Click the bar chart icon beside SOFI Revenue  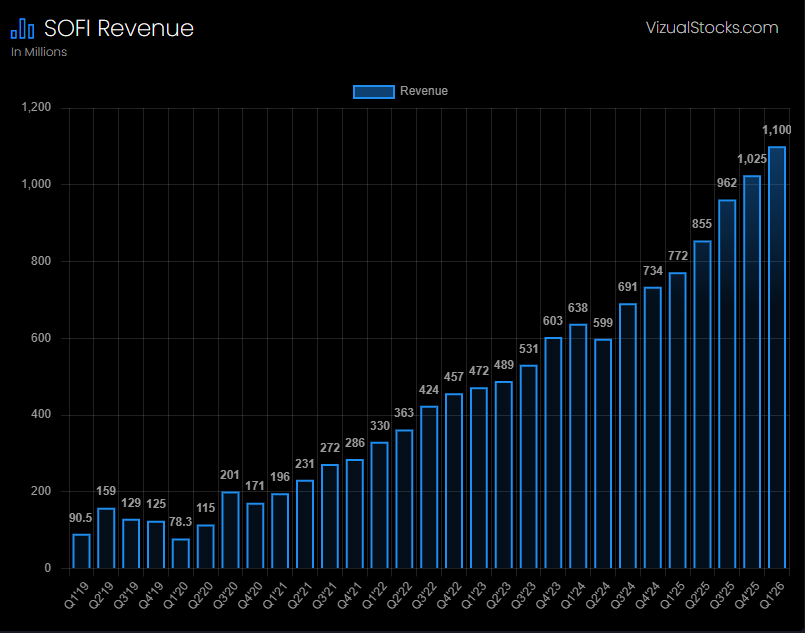click(22, 28)
